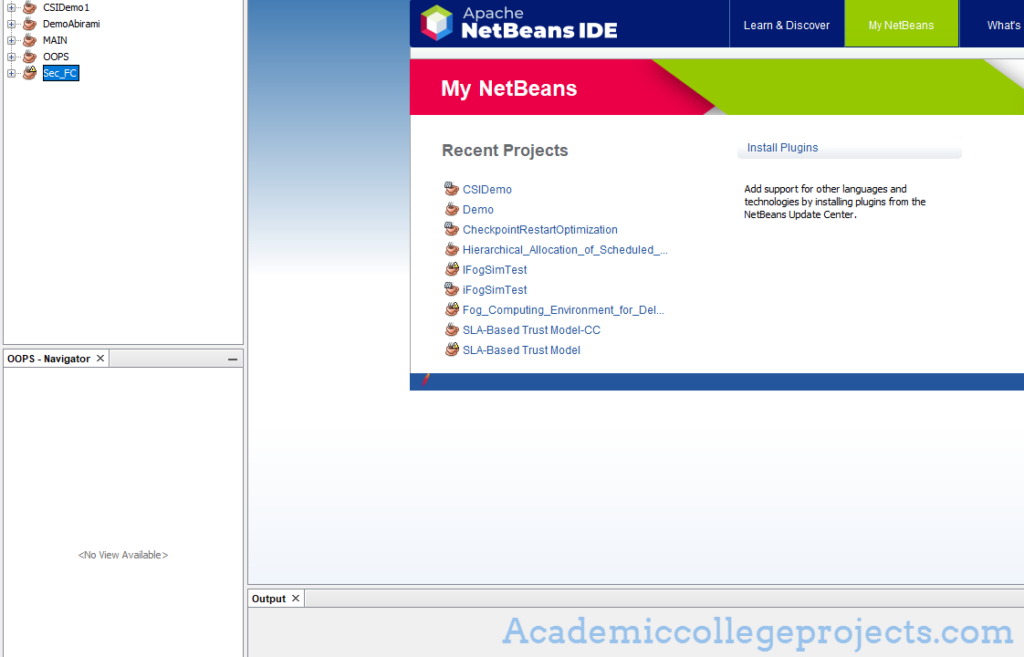
Task: Switch to the My NetBeans tab
Action: click(x=901, y=25)
